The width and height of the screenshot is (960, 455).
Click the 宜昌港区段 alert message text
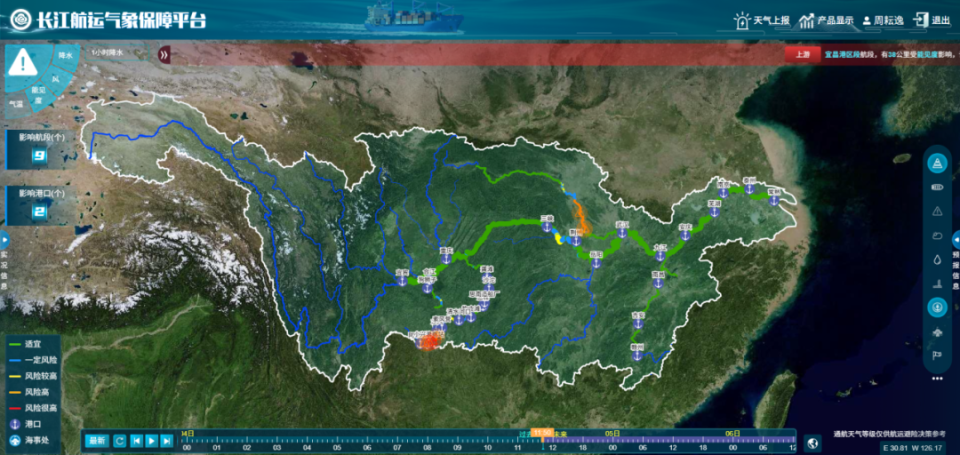pyautogui.click(x=891, y=55)
